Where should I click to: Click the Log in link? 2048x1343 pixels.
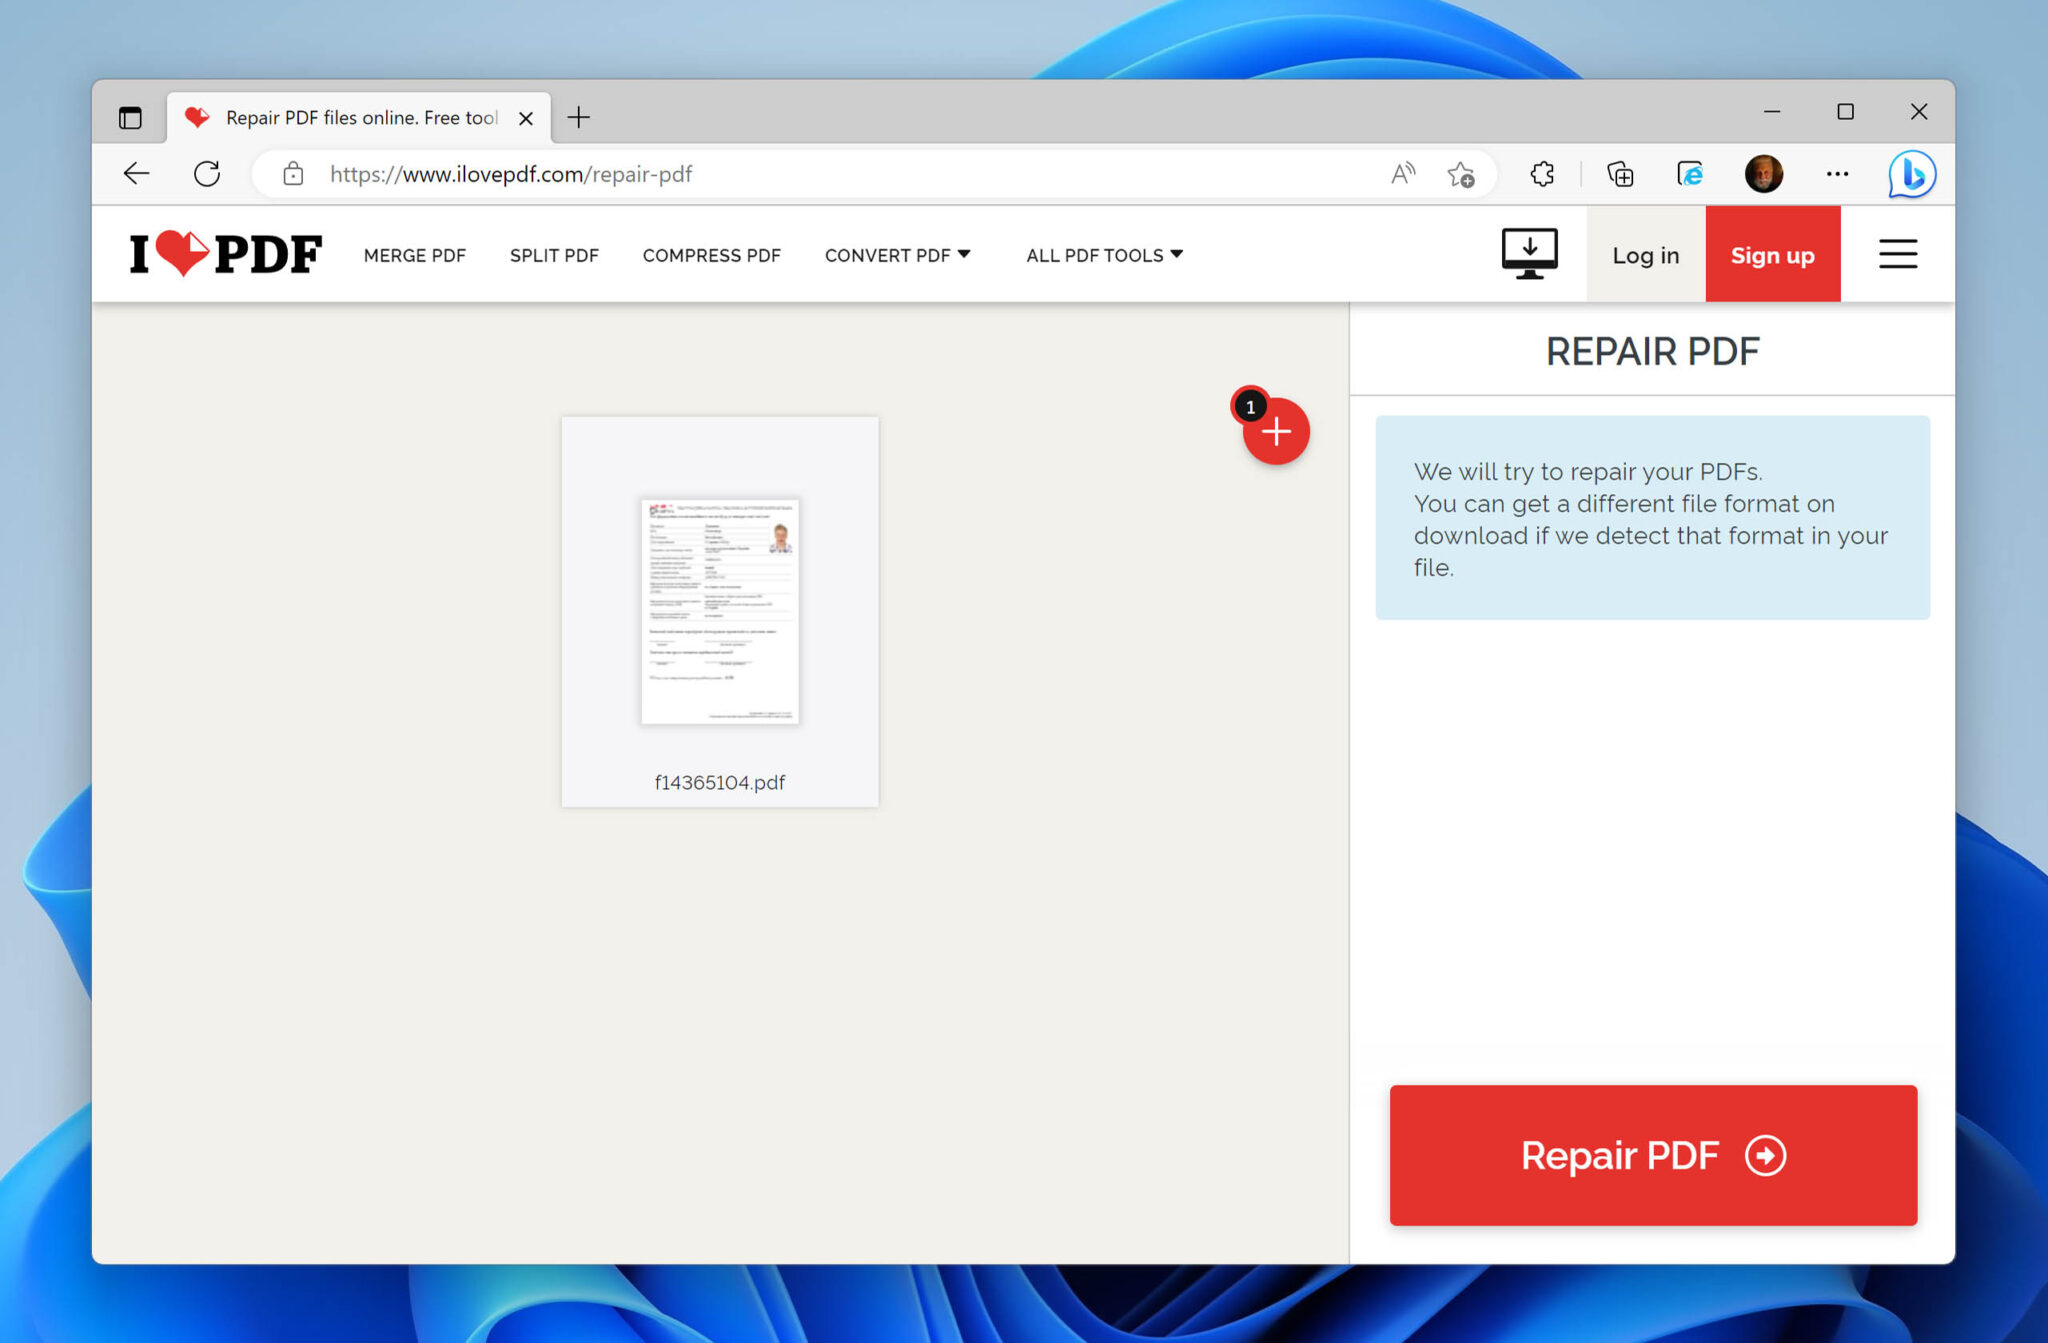(1644, 255)
